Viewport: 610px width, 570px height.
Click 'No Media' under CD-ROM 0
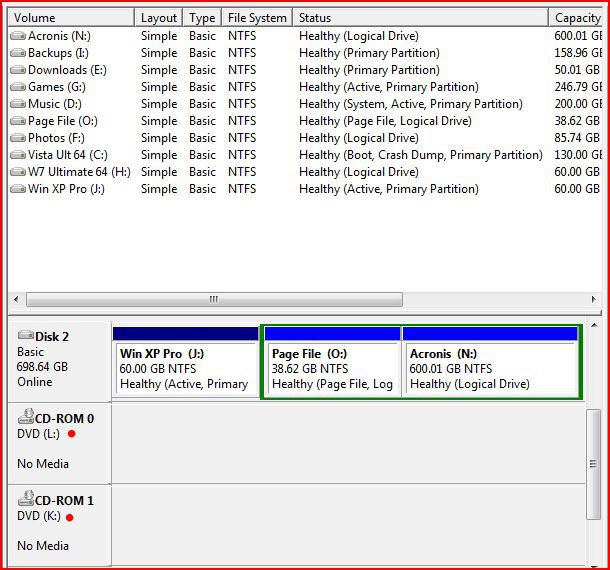point(43,464)
